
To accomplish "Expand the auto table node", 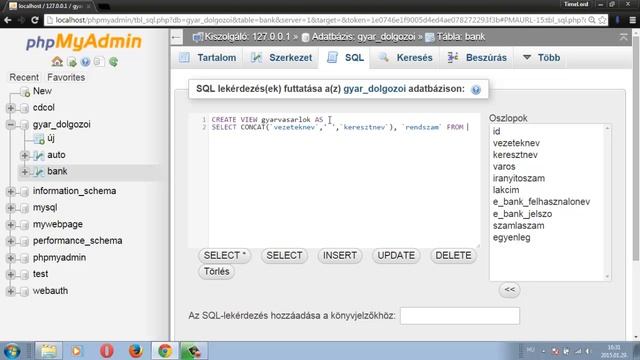I will click(x=24, y=155).
